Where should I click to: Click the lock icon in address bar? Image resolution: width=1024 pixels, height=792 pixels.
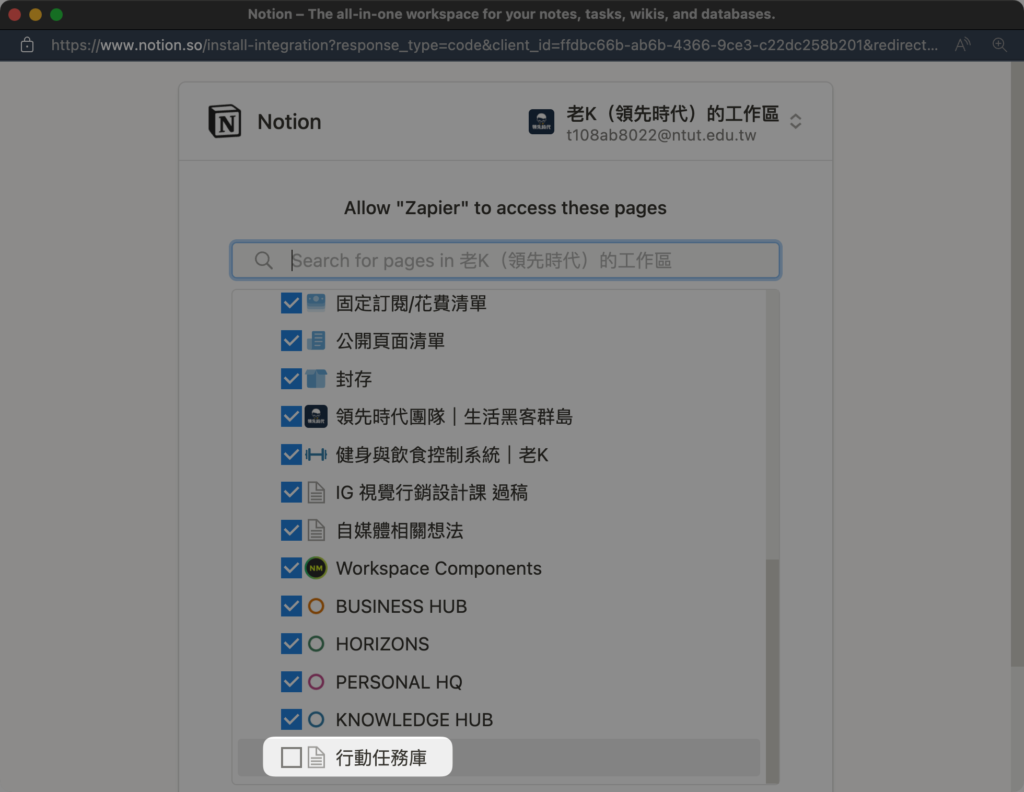coord(27,45)
